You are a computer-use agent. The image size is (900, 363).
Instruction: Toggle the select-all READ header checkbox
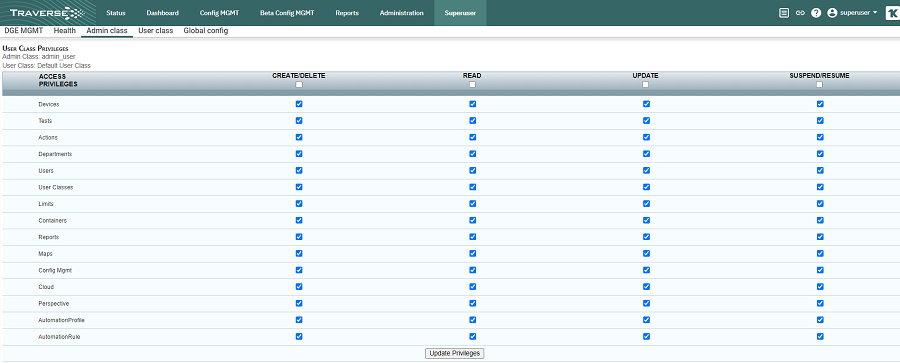472,84
